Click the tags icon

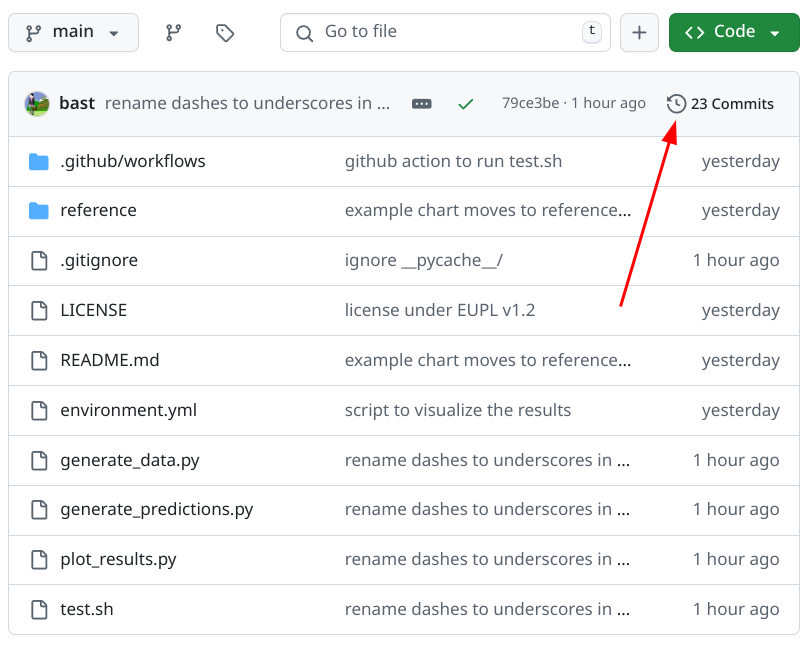pos(225,33)
